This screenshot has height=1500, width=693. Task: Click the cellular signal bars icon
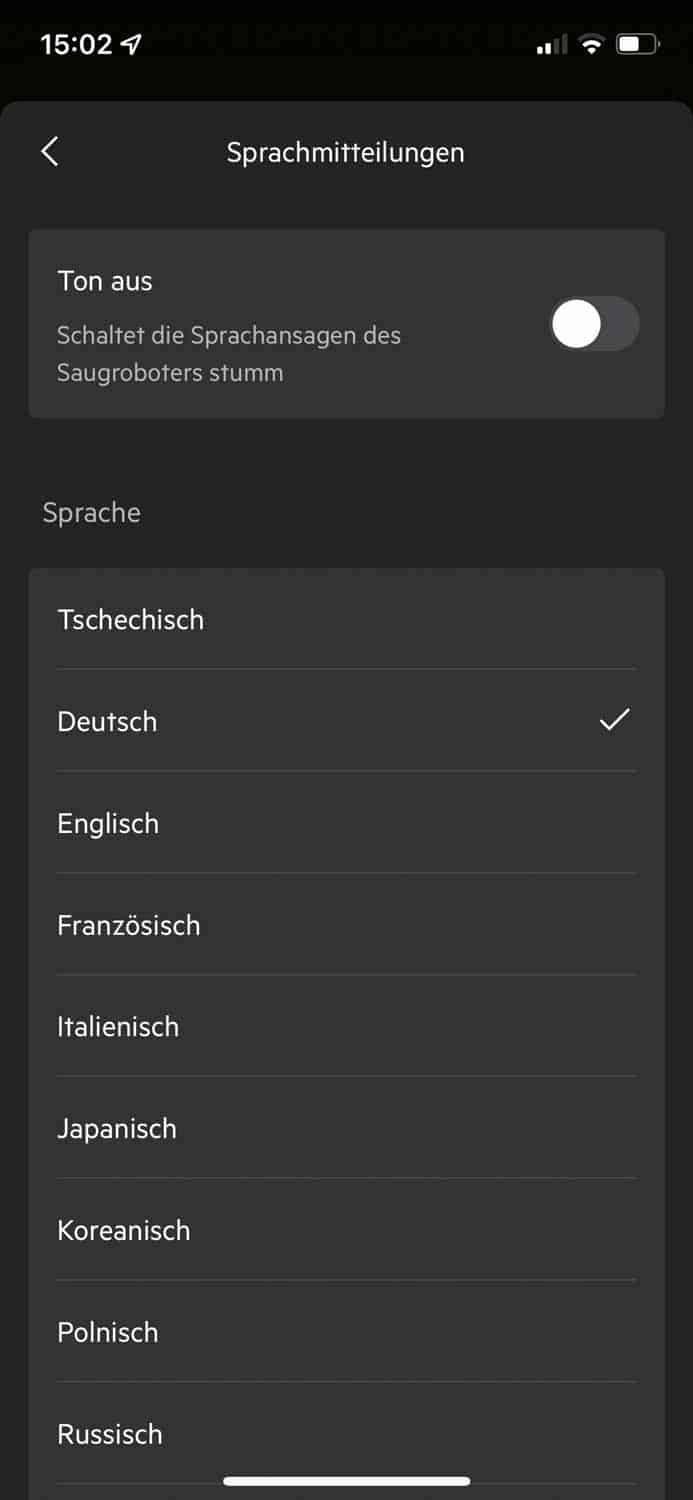click(551, 45)
